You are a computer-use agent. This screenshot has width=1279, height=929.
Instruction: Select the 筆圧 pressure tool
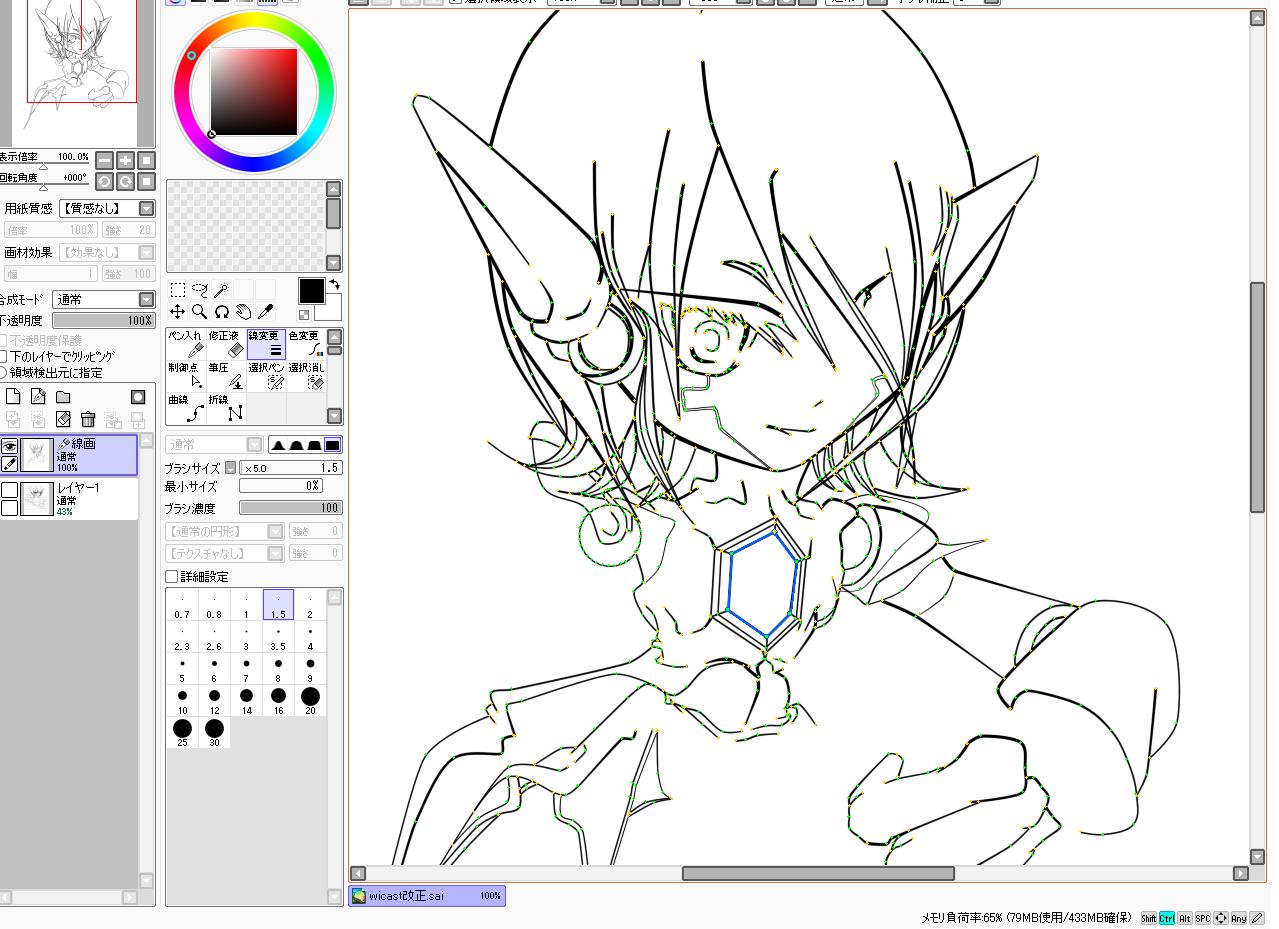[226, 376]
